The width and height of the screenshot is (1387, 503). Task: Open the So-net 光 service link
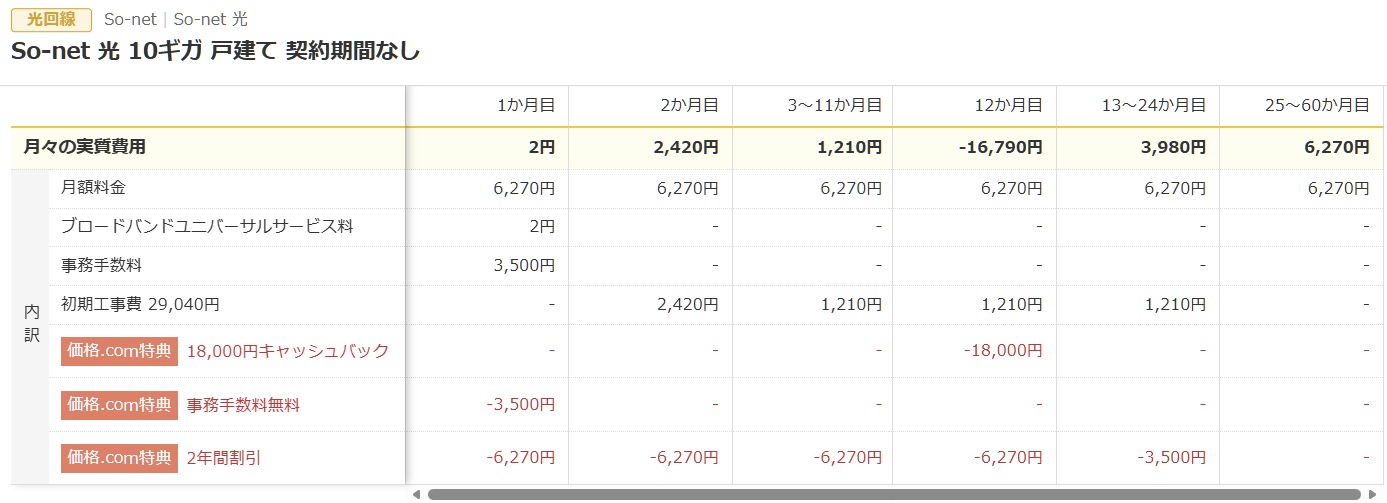[211, 19]
